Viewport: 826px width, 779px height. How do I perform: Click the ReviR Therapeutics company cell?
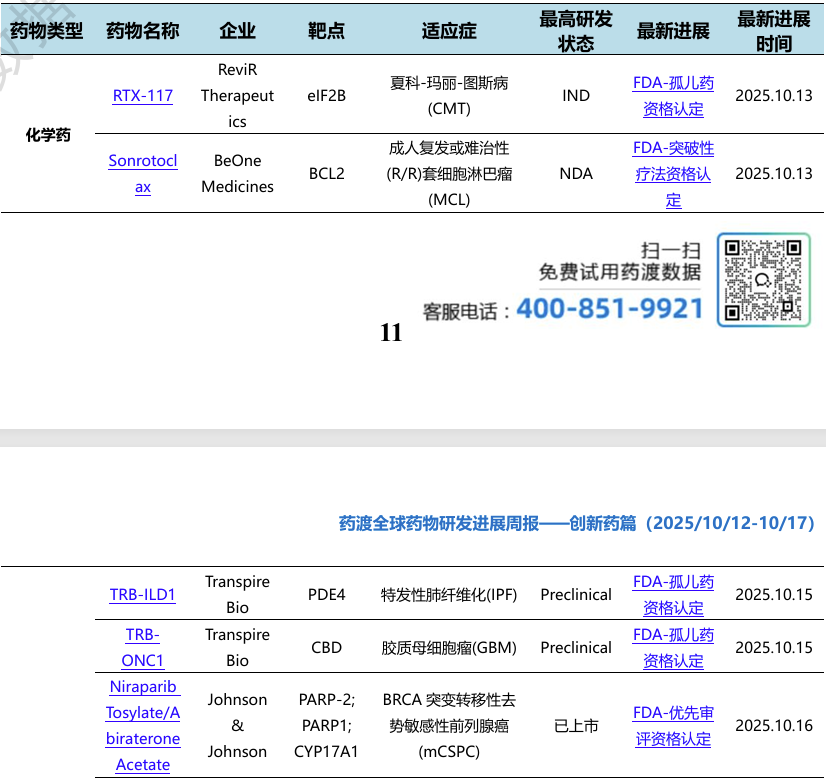click(x=238, y=96)
